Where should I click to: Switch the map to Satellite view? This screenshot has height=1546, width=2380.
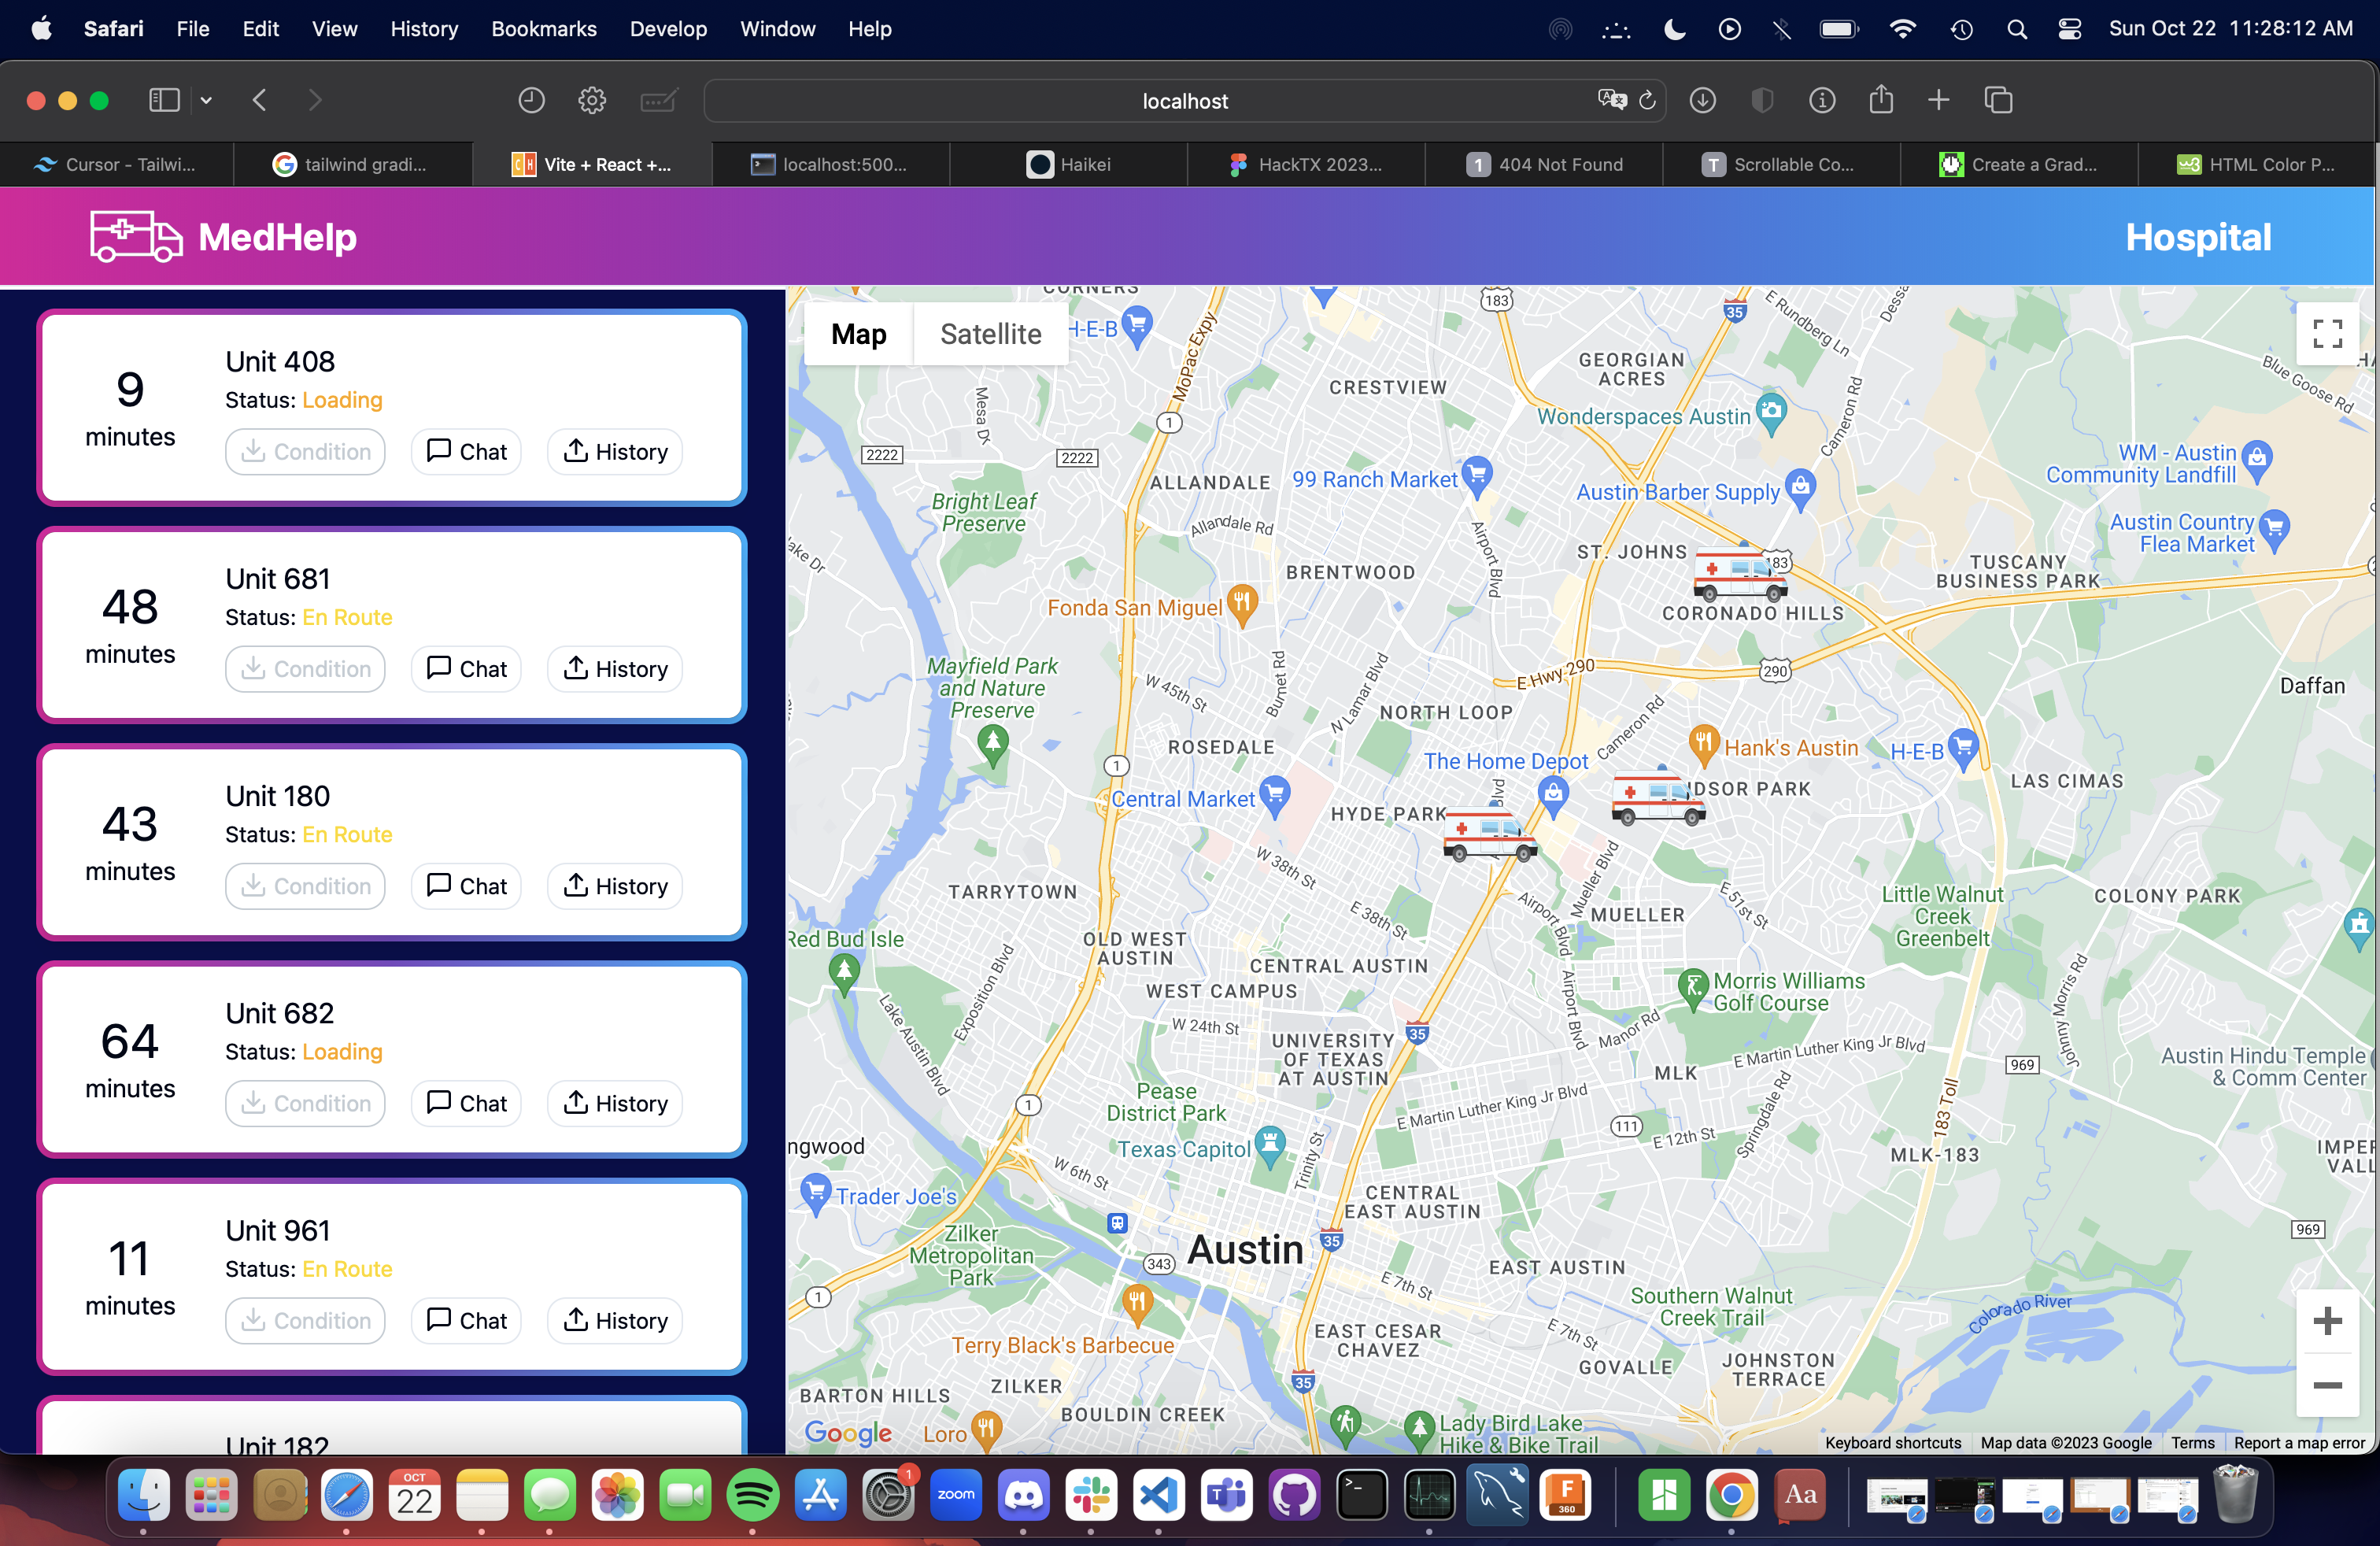coord(990,334)
